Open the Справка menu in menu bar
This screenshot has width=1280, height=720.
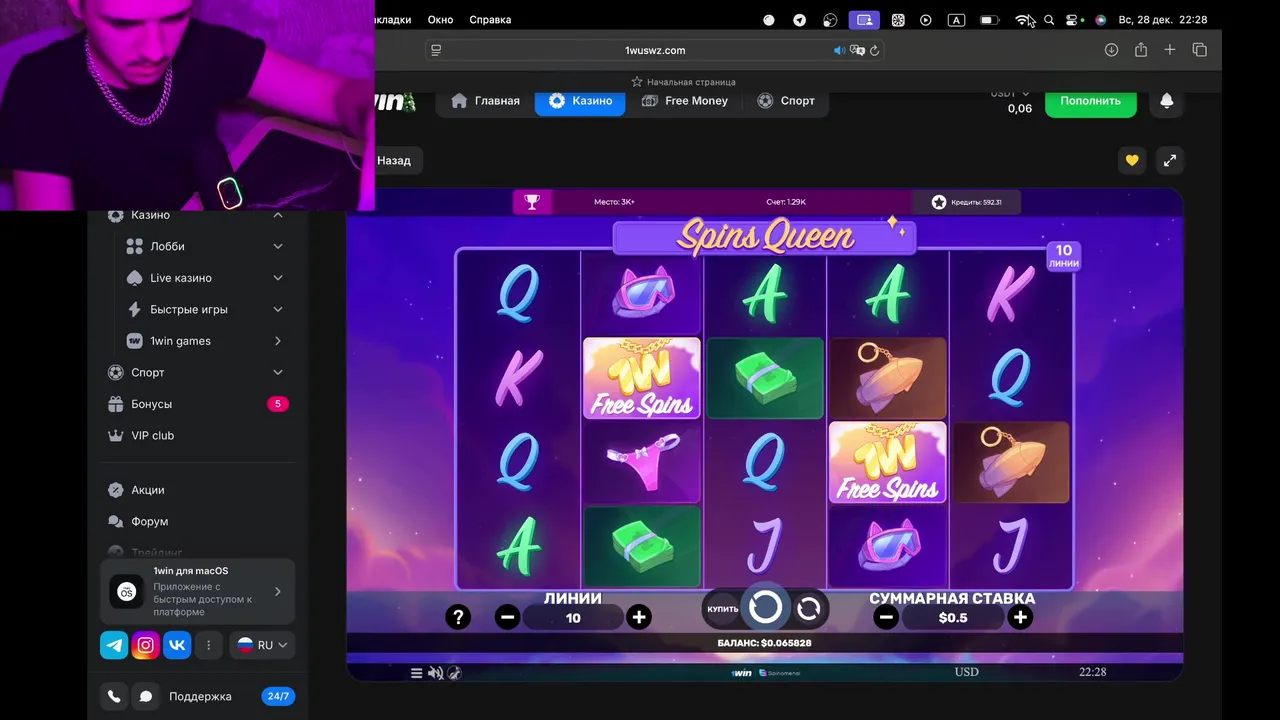[490, 20]
